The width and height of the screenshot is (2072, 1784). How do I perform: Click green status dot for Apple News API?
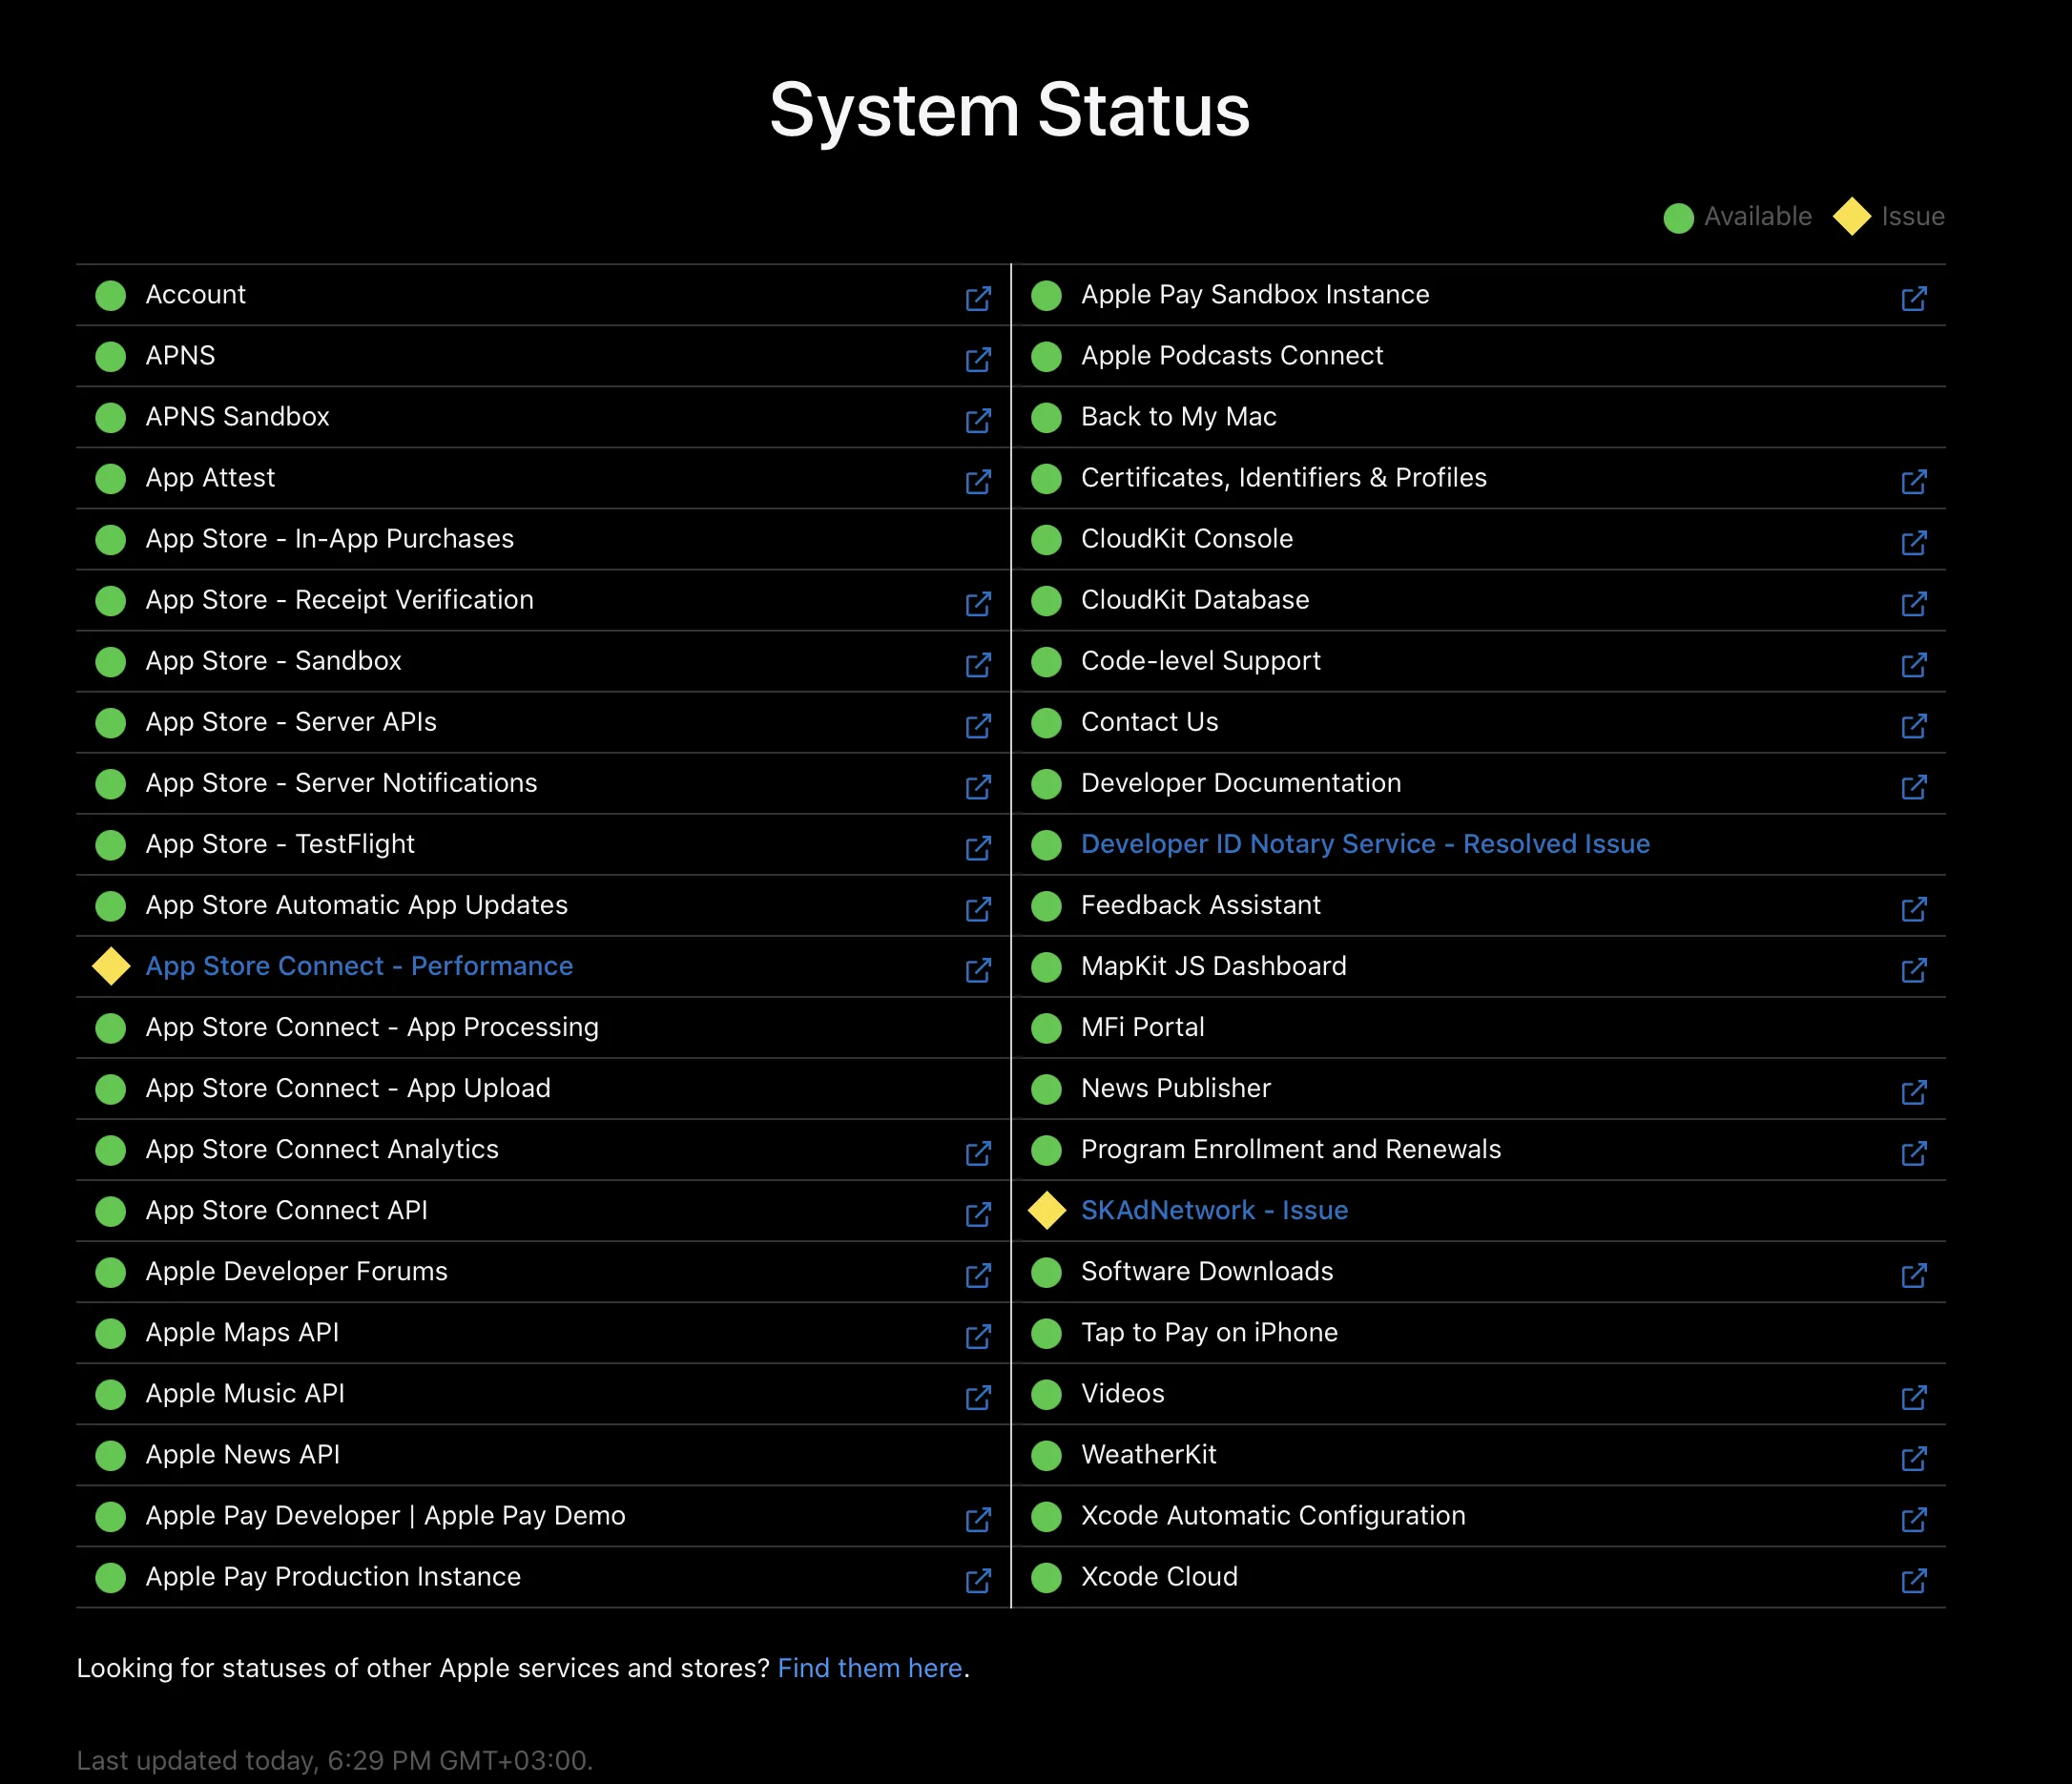pos(111,1455)
